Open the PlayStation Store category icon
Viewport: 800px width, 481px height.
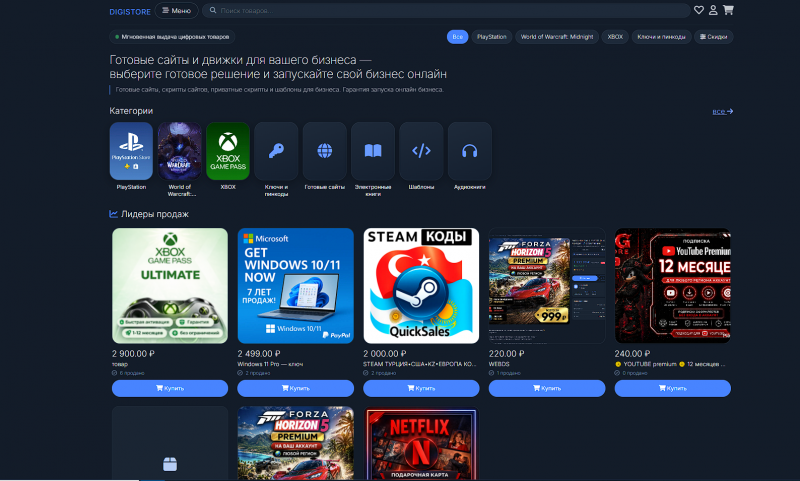click(x=131, y=151)
